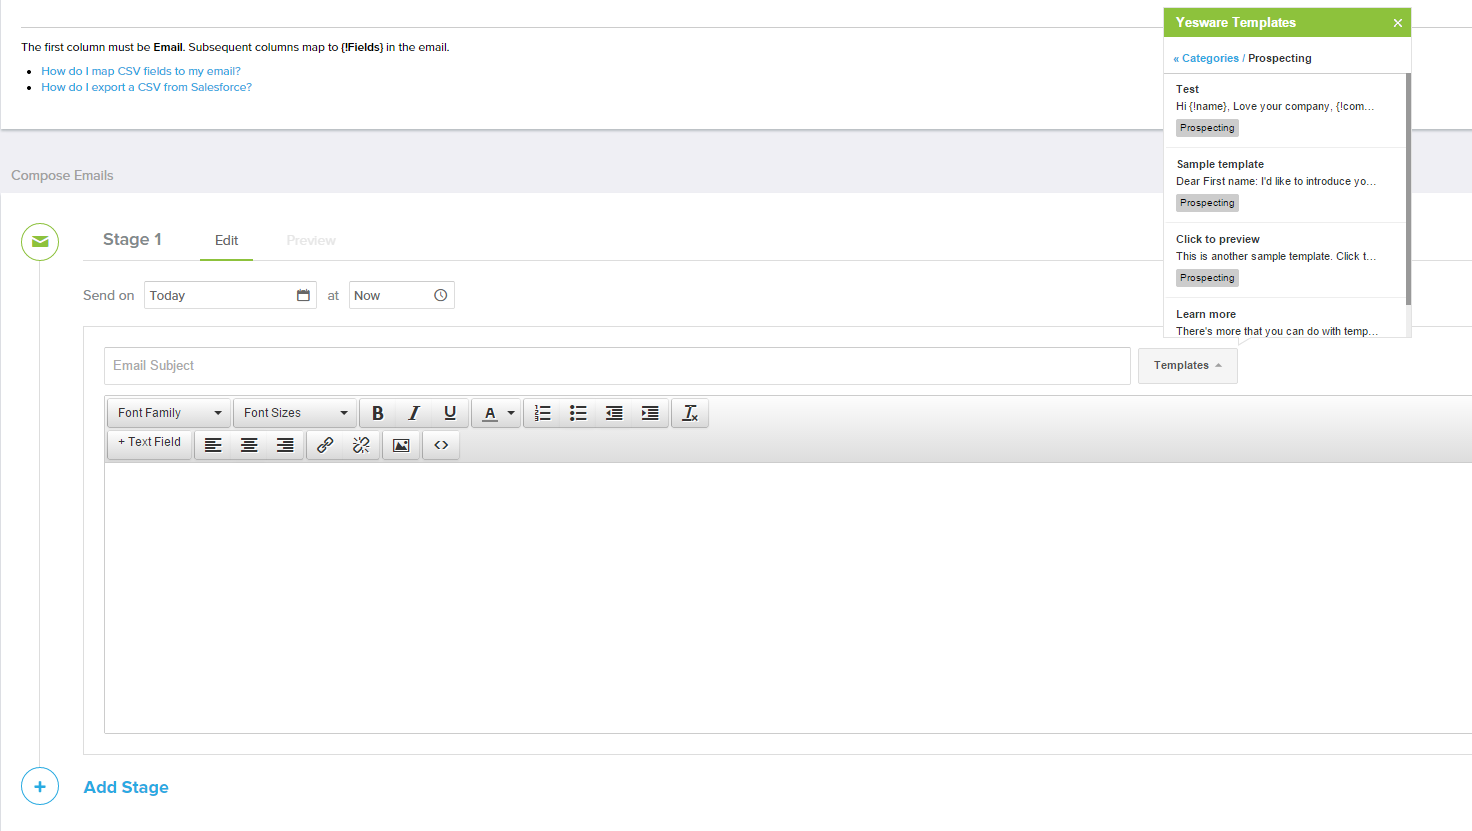This screenshot has height=831, width=1472.
Task: Close the Yesware Templates panel
Action: (1397, 23)
